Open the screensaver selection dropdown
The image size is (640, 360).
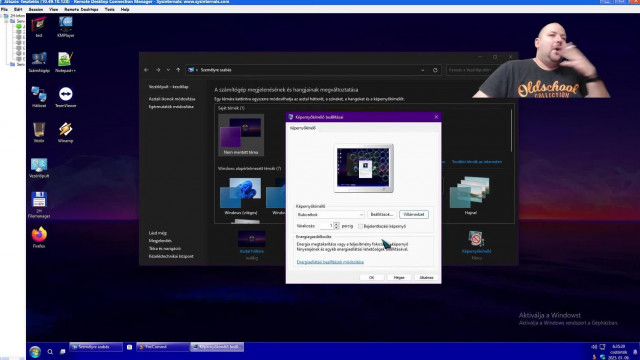[x=330, y=215]
